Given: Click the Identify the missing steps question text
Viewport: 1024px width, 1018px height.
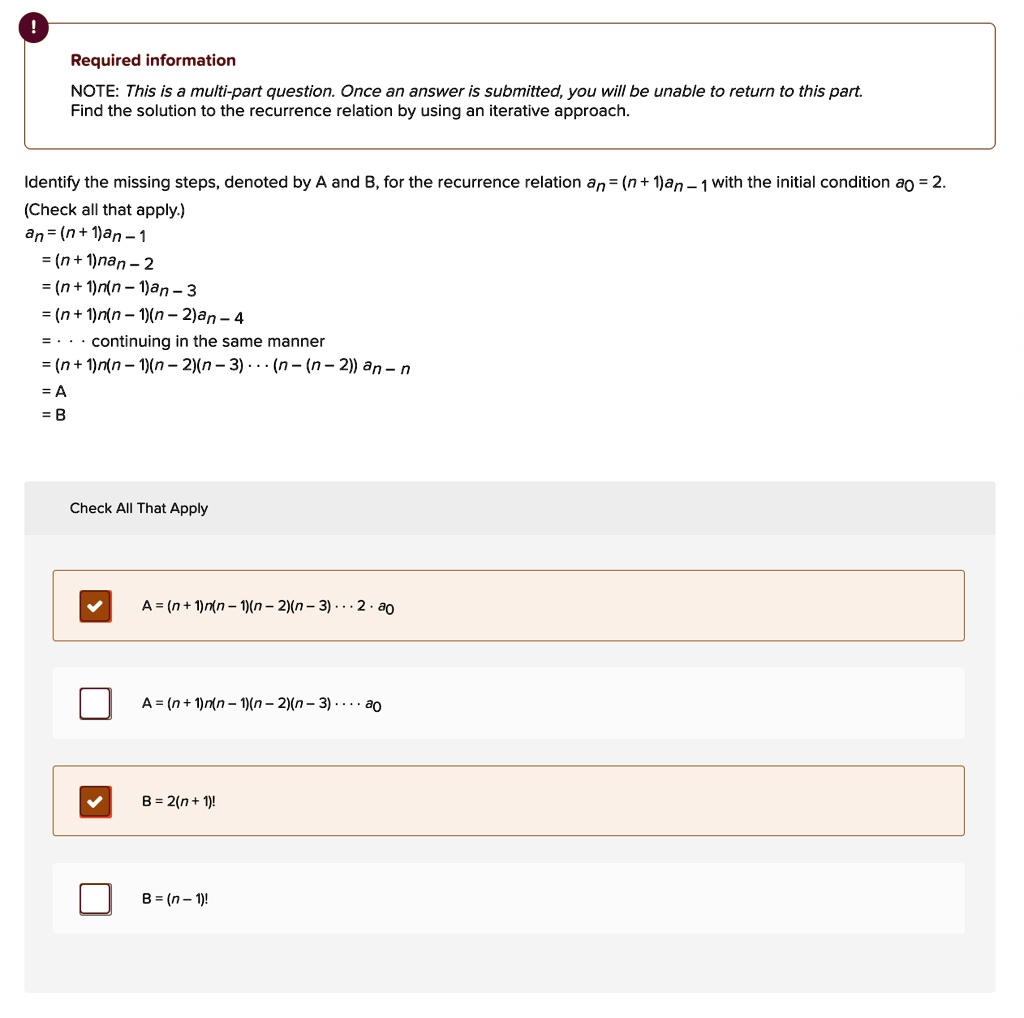Looking at the screenshot, I should pyautogui.click(x=485, y=183).
